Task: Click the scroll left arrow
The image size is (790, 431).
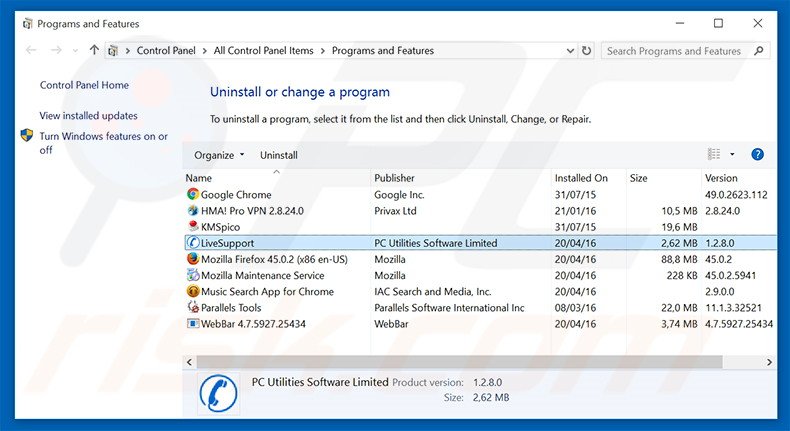Action: [189, 362]
